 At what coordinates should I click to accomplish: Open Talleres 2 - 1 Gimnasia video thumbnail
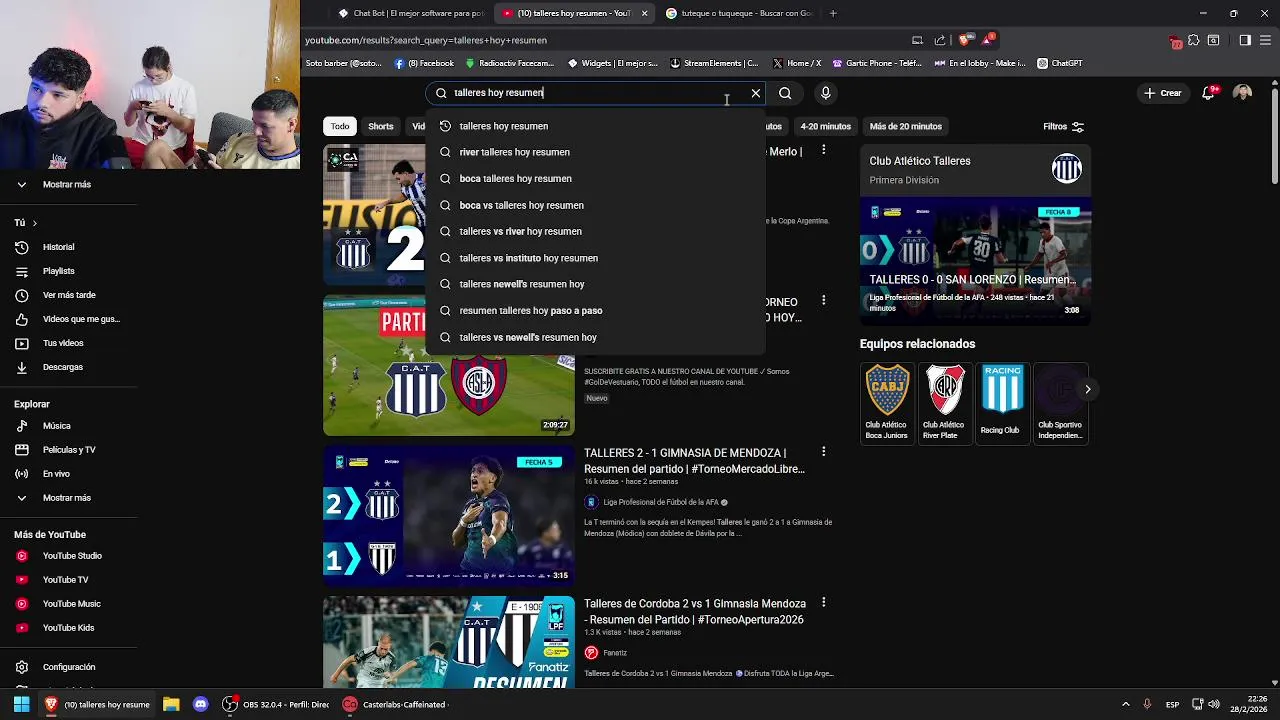tap(449, 515)
